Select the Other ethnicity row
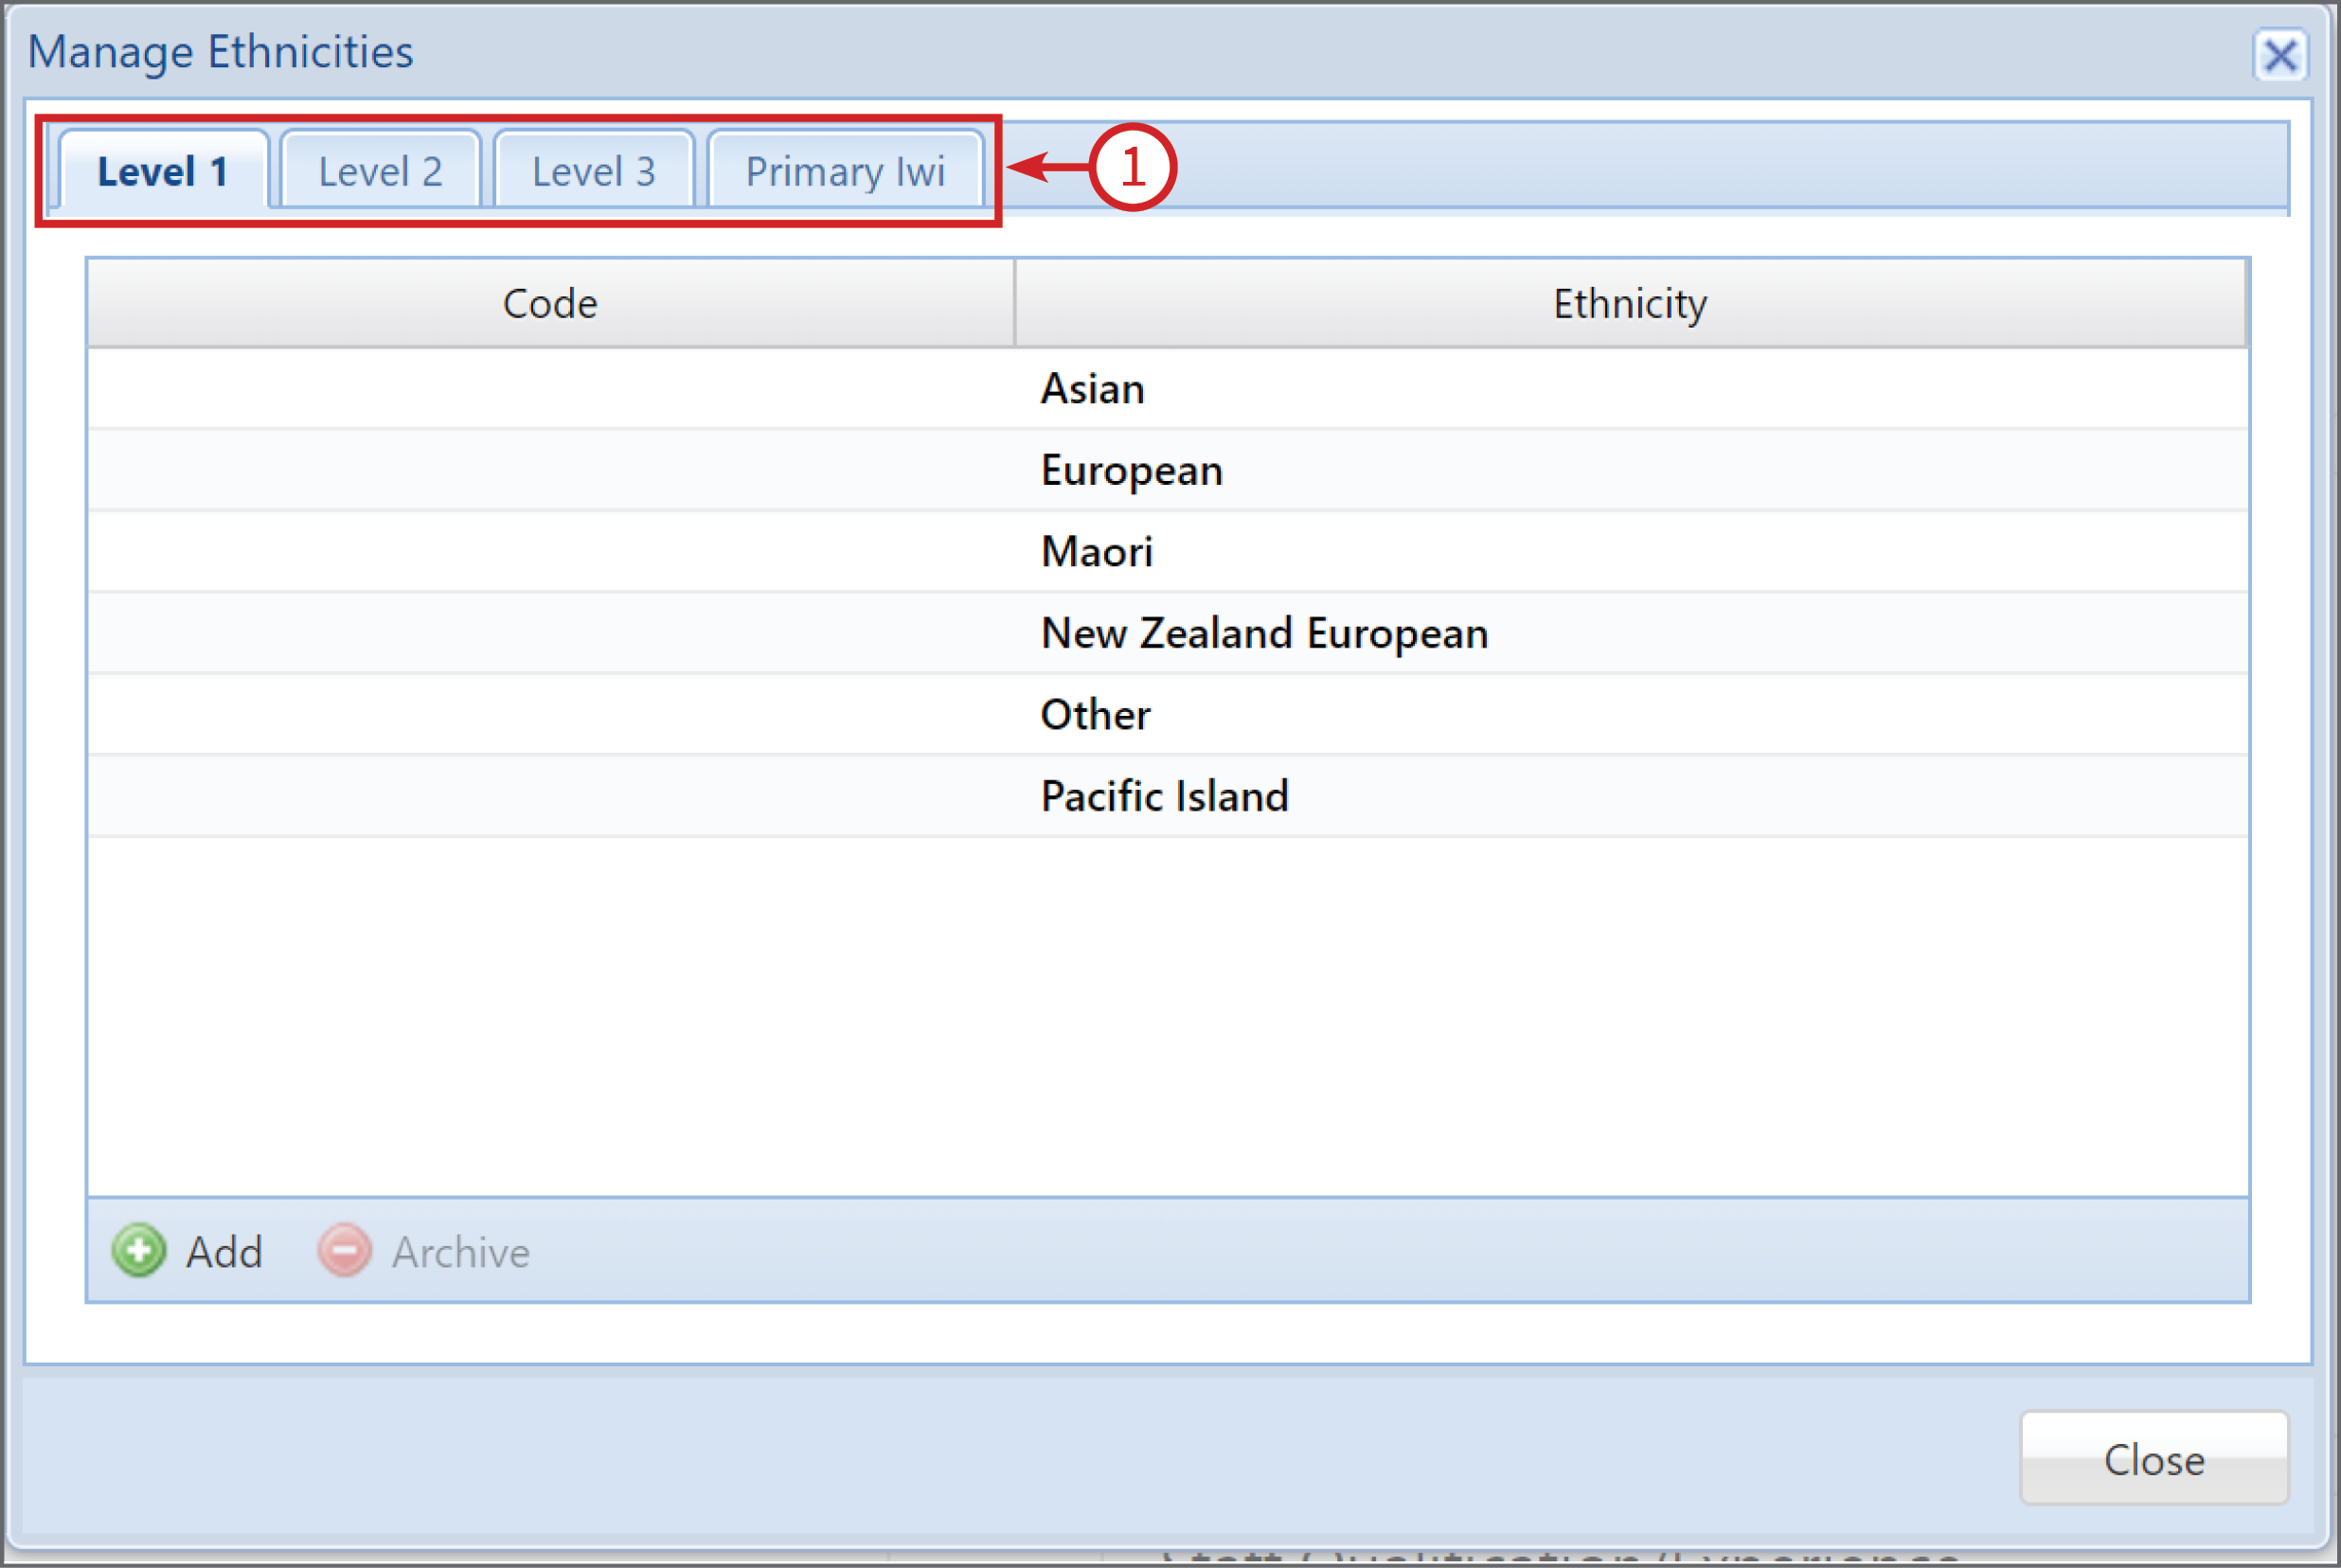Image resolution: width=2341 pixels, height=1568 pixels. (x=1168, y=715)
